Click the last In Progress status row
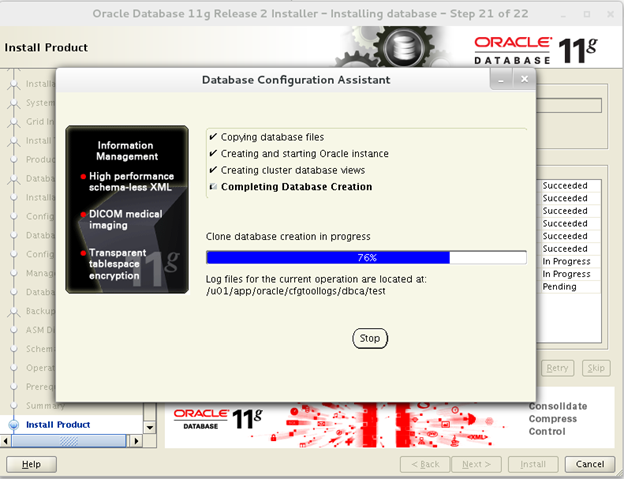Viewport: 624px width, 479px height. pos(570,274)
